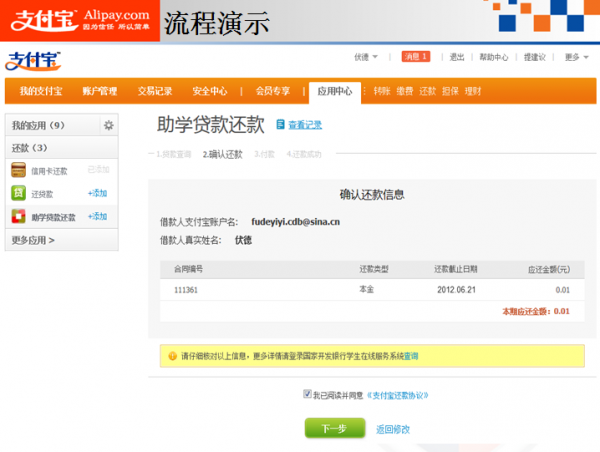Toggle the 我已阅读并同意 agreement checkbox
Screen dimensions: 600x452
(307, 395)
